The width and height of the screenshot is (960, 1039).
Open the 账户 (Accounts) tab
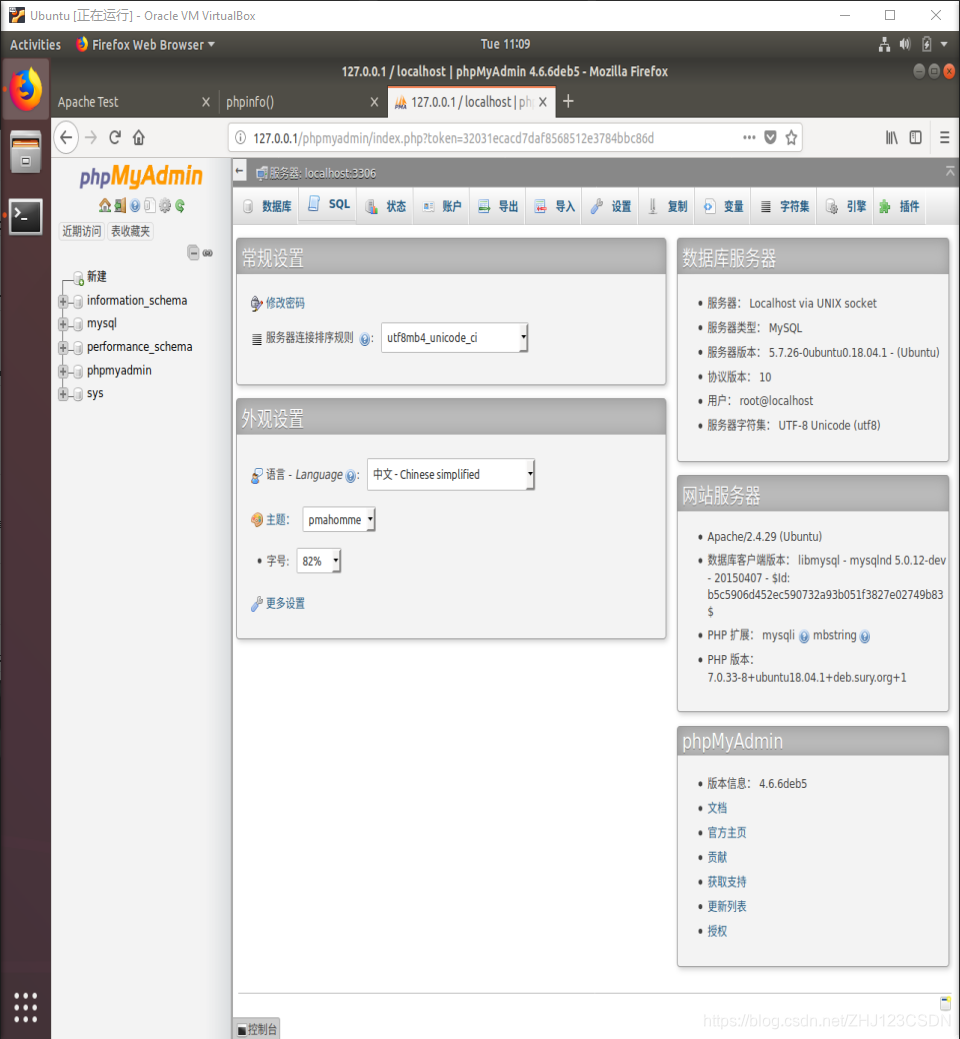(442, 206)
